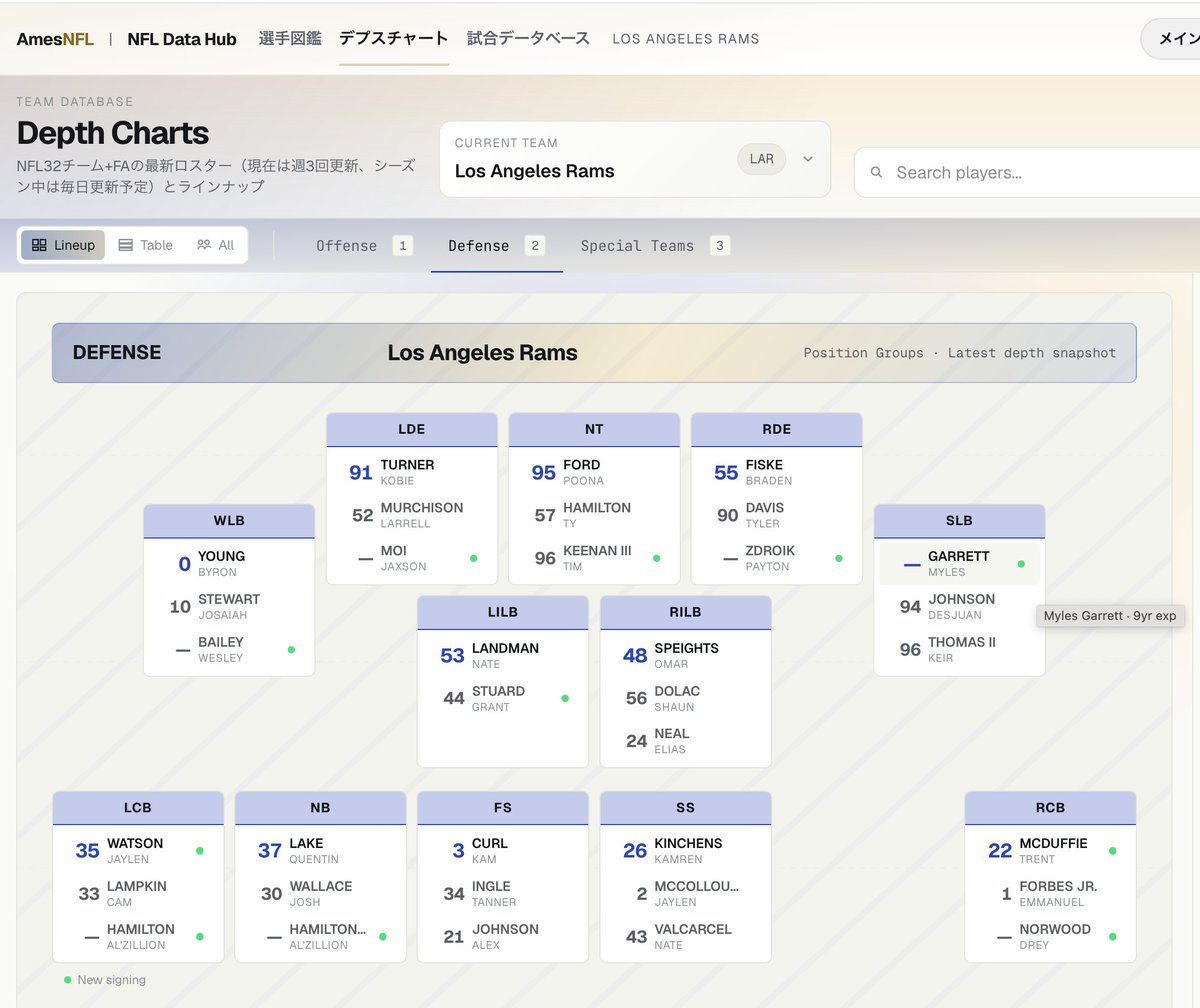Image resolution: width=1200 pixels, height=1008 pixels.
Task: Click the Search players input field
Action: pos(1027,172)
